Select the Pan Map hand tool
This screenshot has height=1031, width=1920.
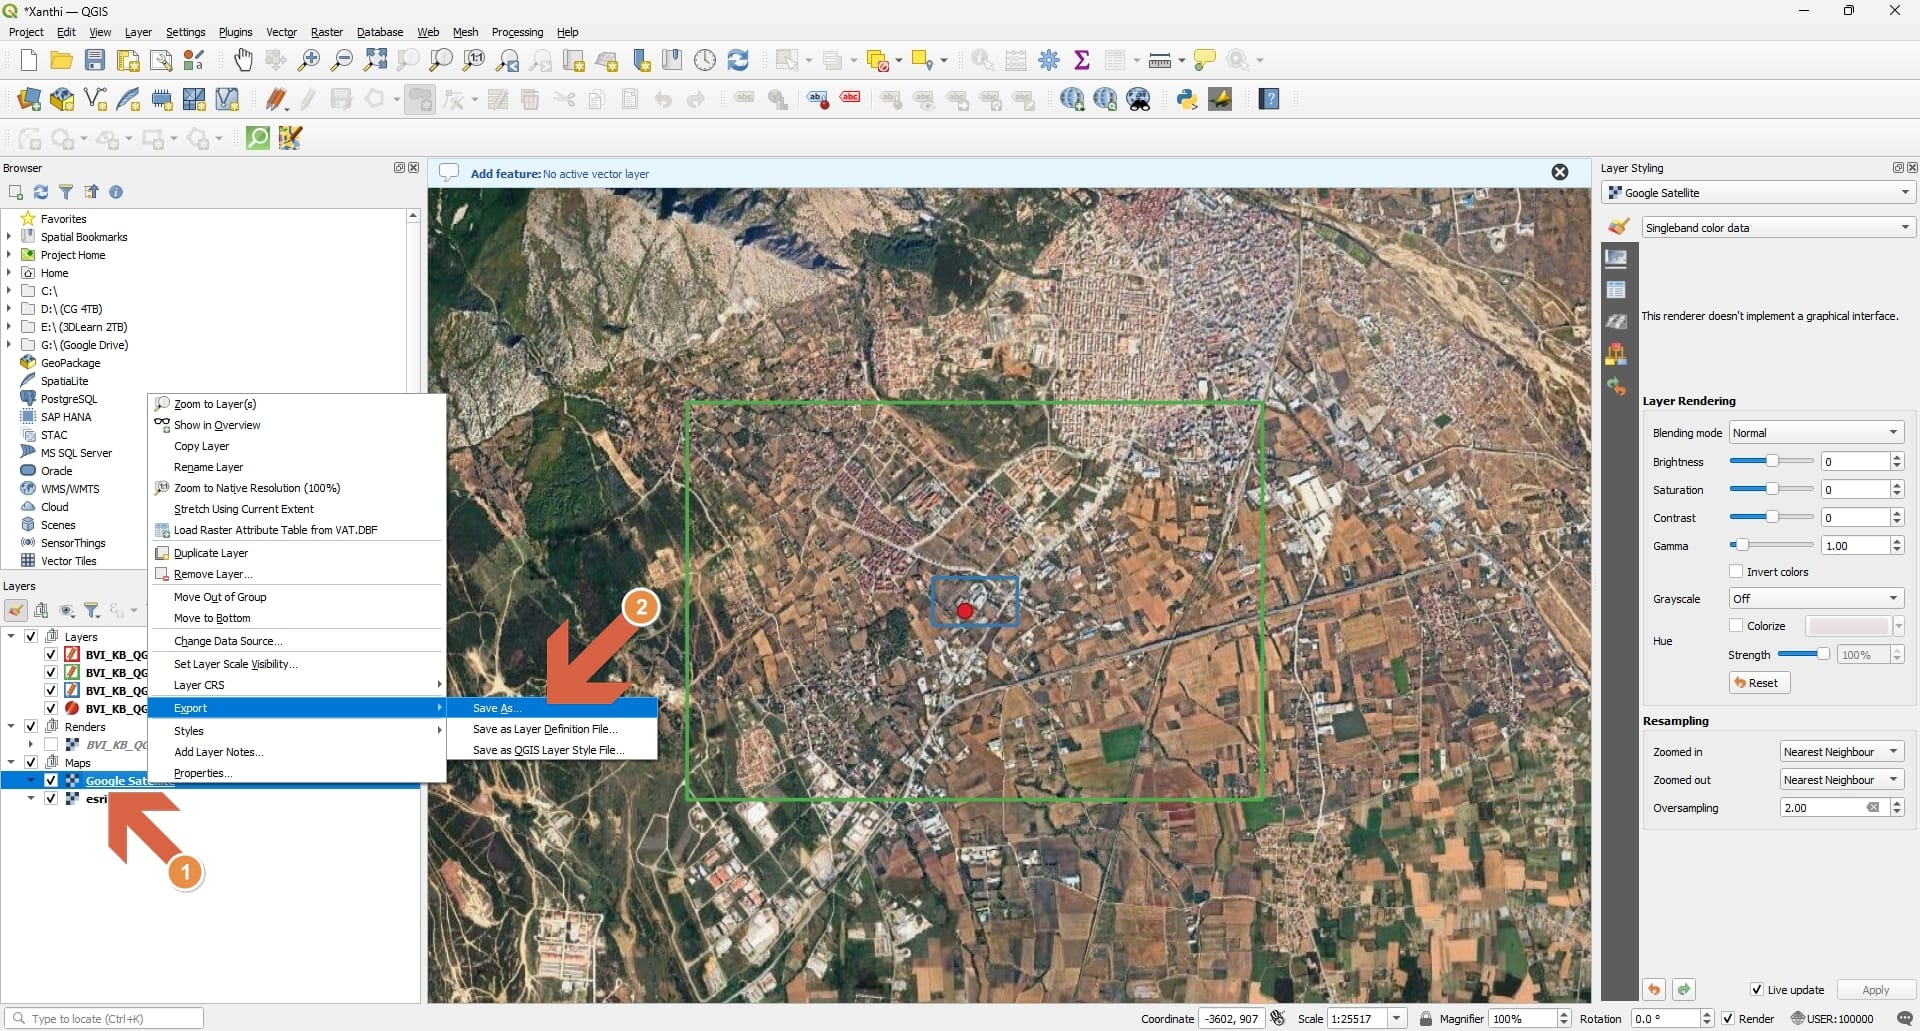click(243, 60)
